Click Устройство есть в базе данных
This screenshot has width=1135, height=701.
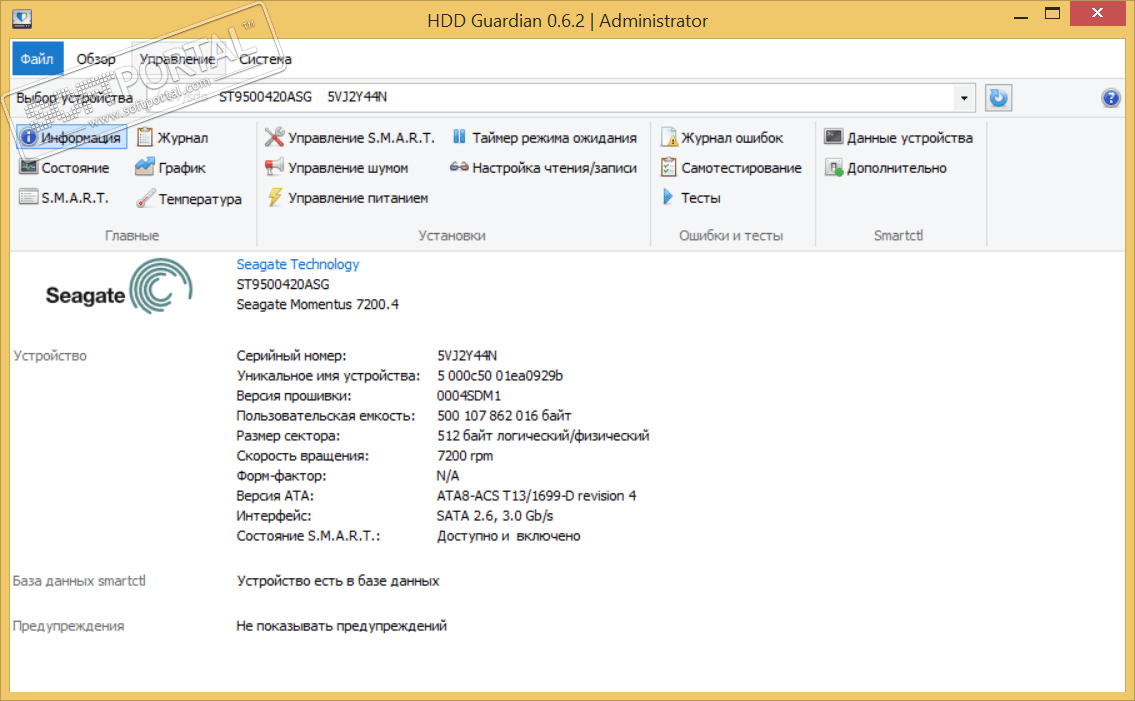coord(337,582)
